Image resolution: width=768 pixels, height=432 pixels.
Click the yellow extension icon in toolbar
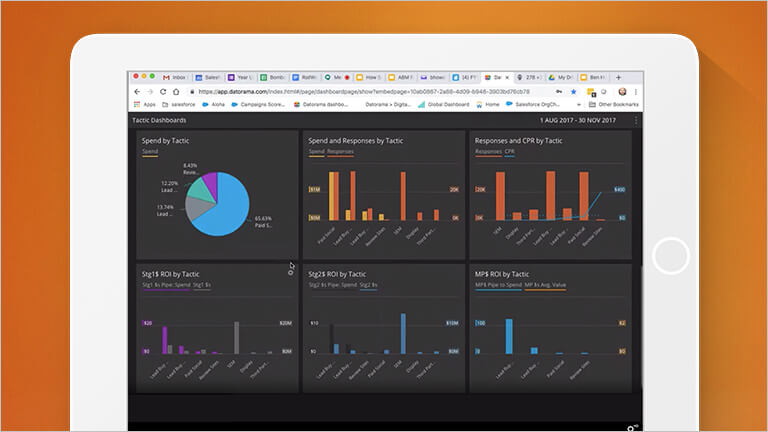tap(591, 92)
